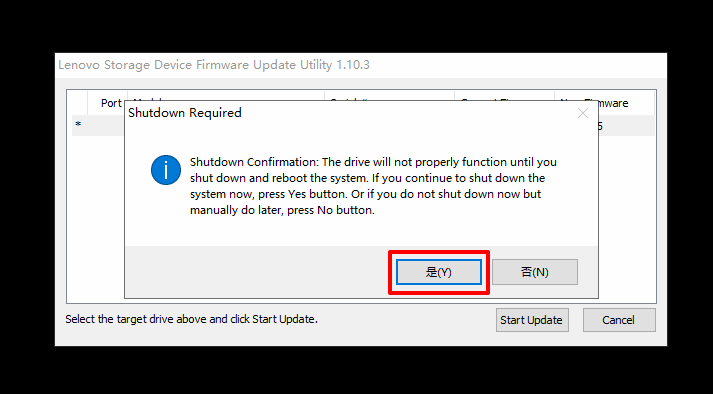Click the blue information icon in dialog
Viewport: 713px width, 394px height.
[166, 170]
